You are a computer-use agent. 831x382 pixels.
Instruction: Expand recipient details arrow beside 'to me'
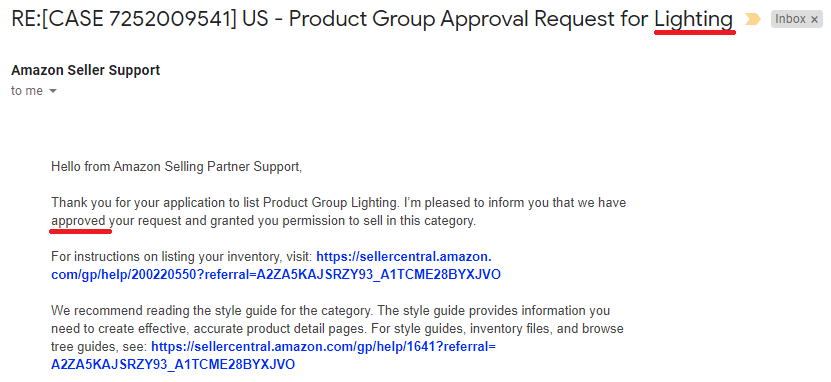(52, 91)
